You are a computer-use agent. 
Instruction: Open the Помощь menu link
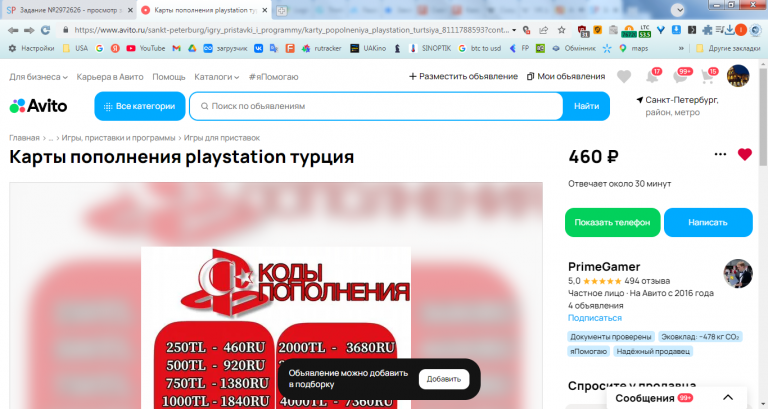click(x=168, y=77)
